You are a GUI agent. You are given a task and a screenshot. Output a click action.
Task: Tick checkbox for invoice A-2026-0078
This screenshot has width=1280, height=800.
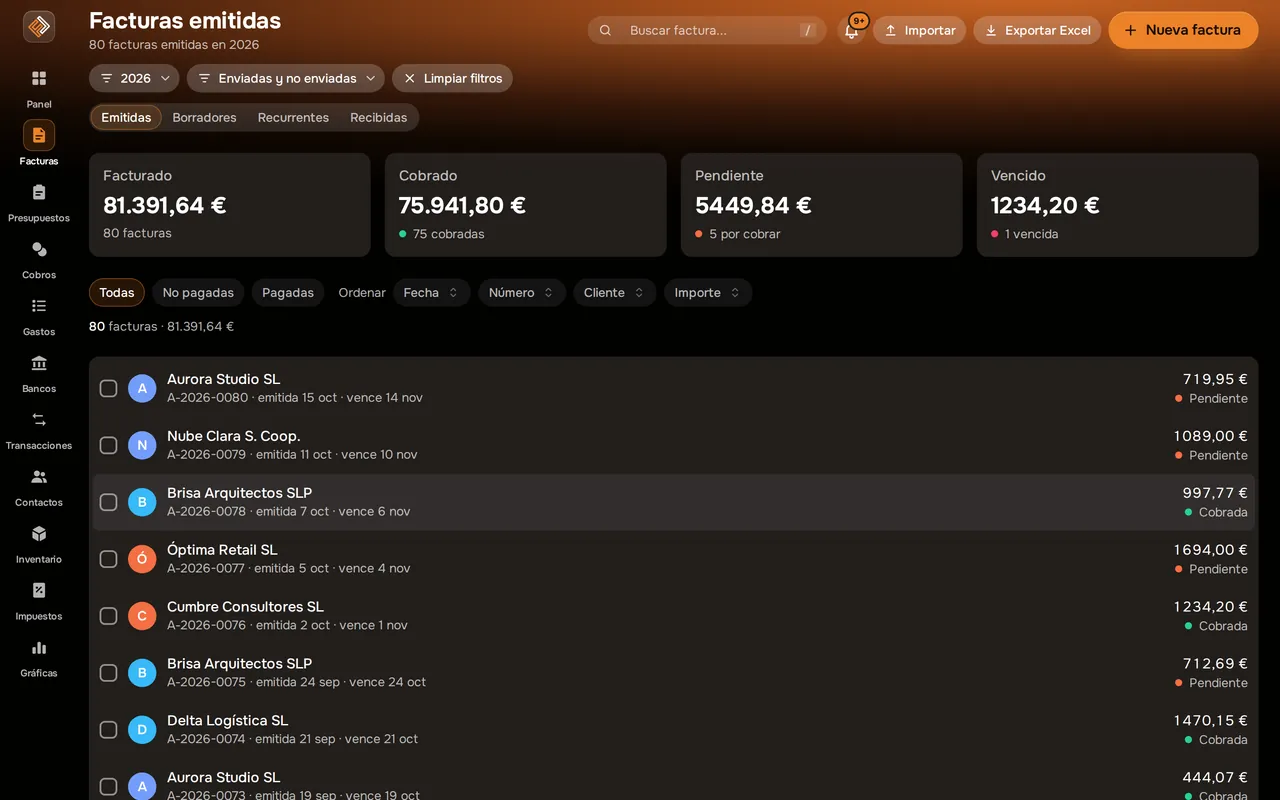click(x=108, y=502)
